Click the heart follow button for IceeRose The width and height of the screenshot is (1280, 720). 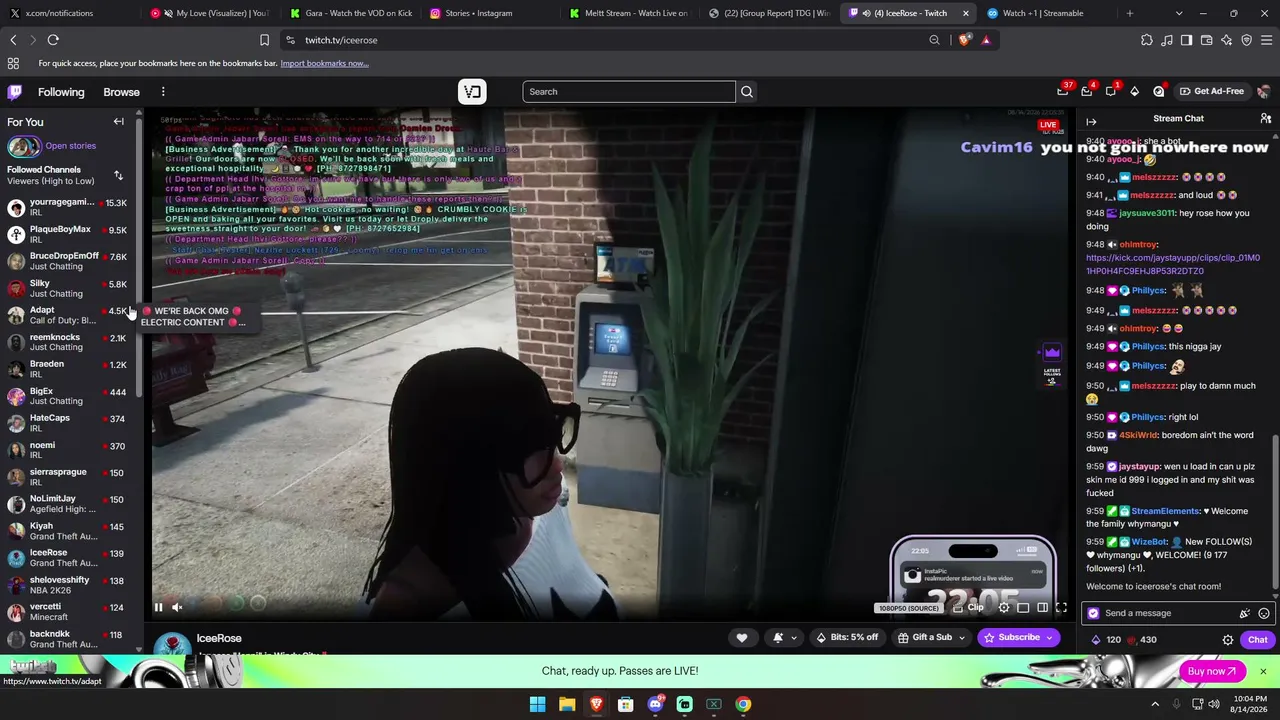point(742,638)
